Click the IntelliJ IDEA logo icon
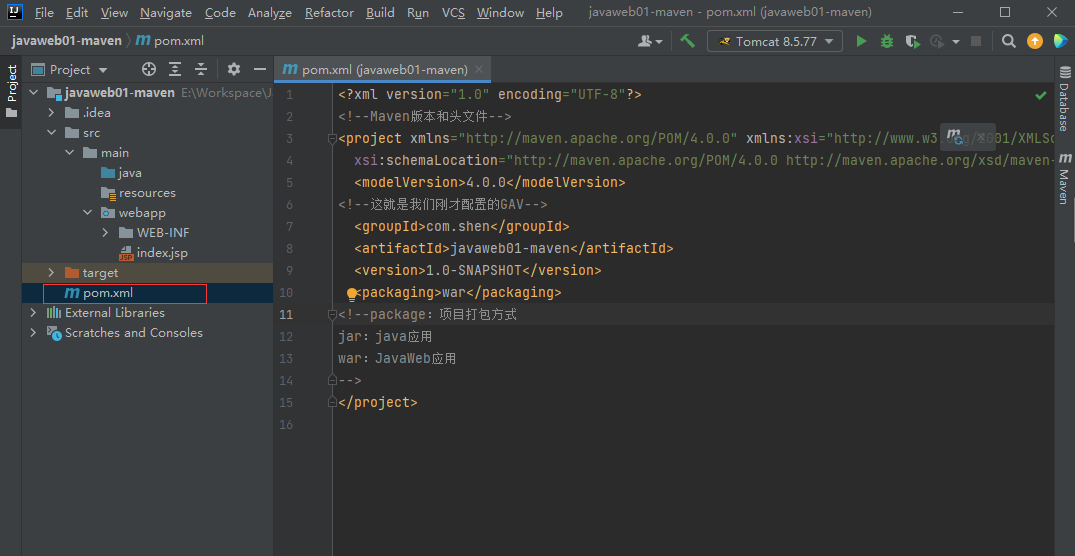 [14, 12]
